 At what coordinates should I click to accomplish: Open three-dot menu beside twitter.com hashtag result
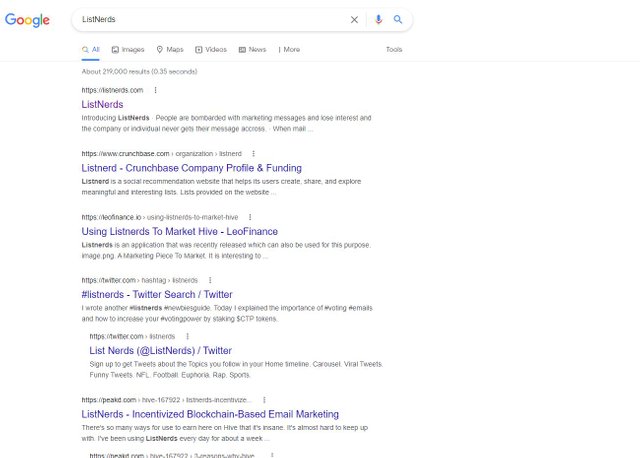[210, 280]
